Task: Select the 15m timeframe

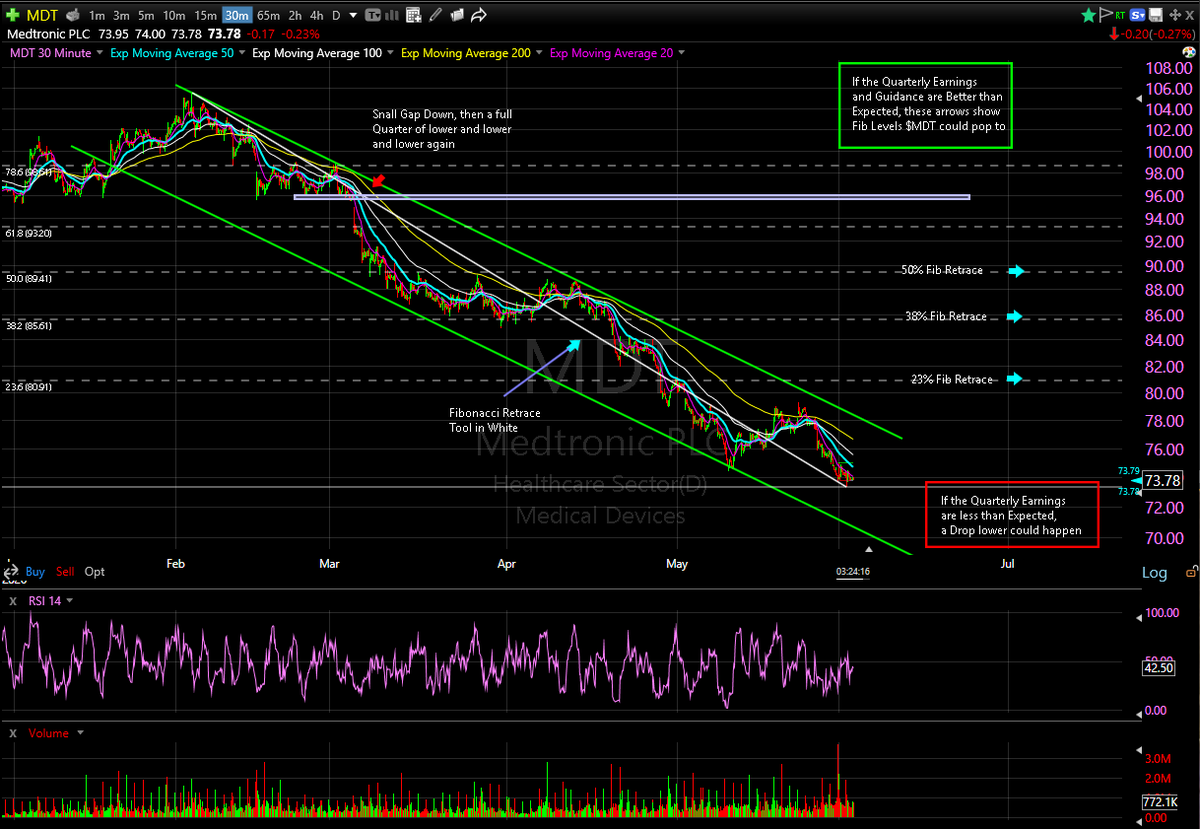Action: (206, 15)
